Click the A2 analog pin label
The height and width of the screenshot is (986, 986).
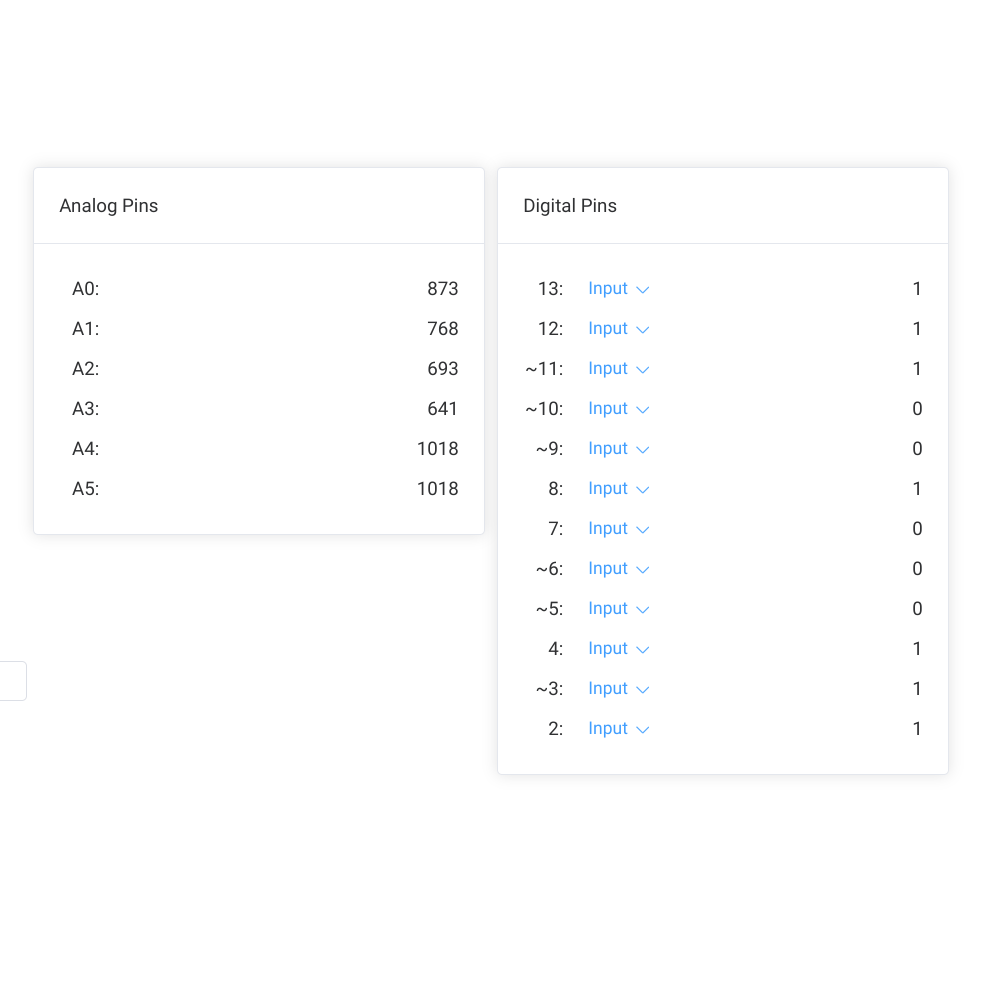[86, 369]
